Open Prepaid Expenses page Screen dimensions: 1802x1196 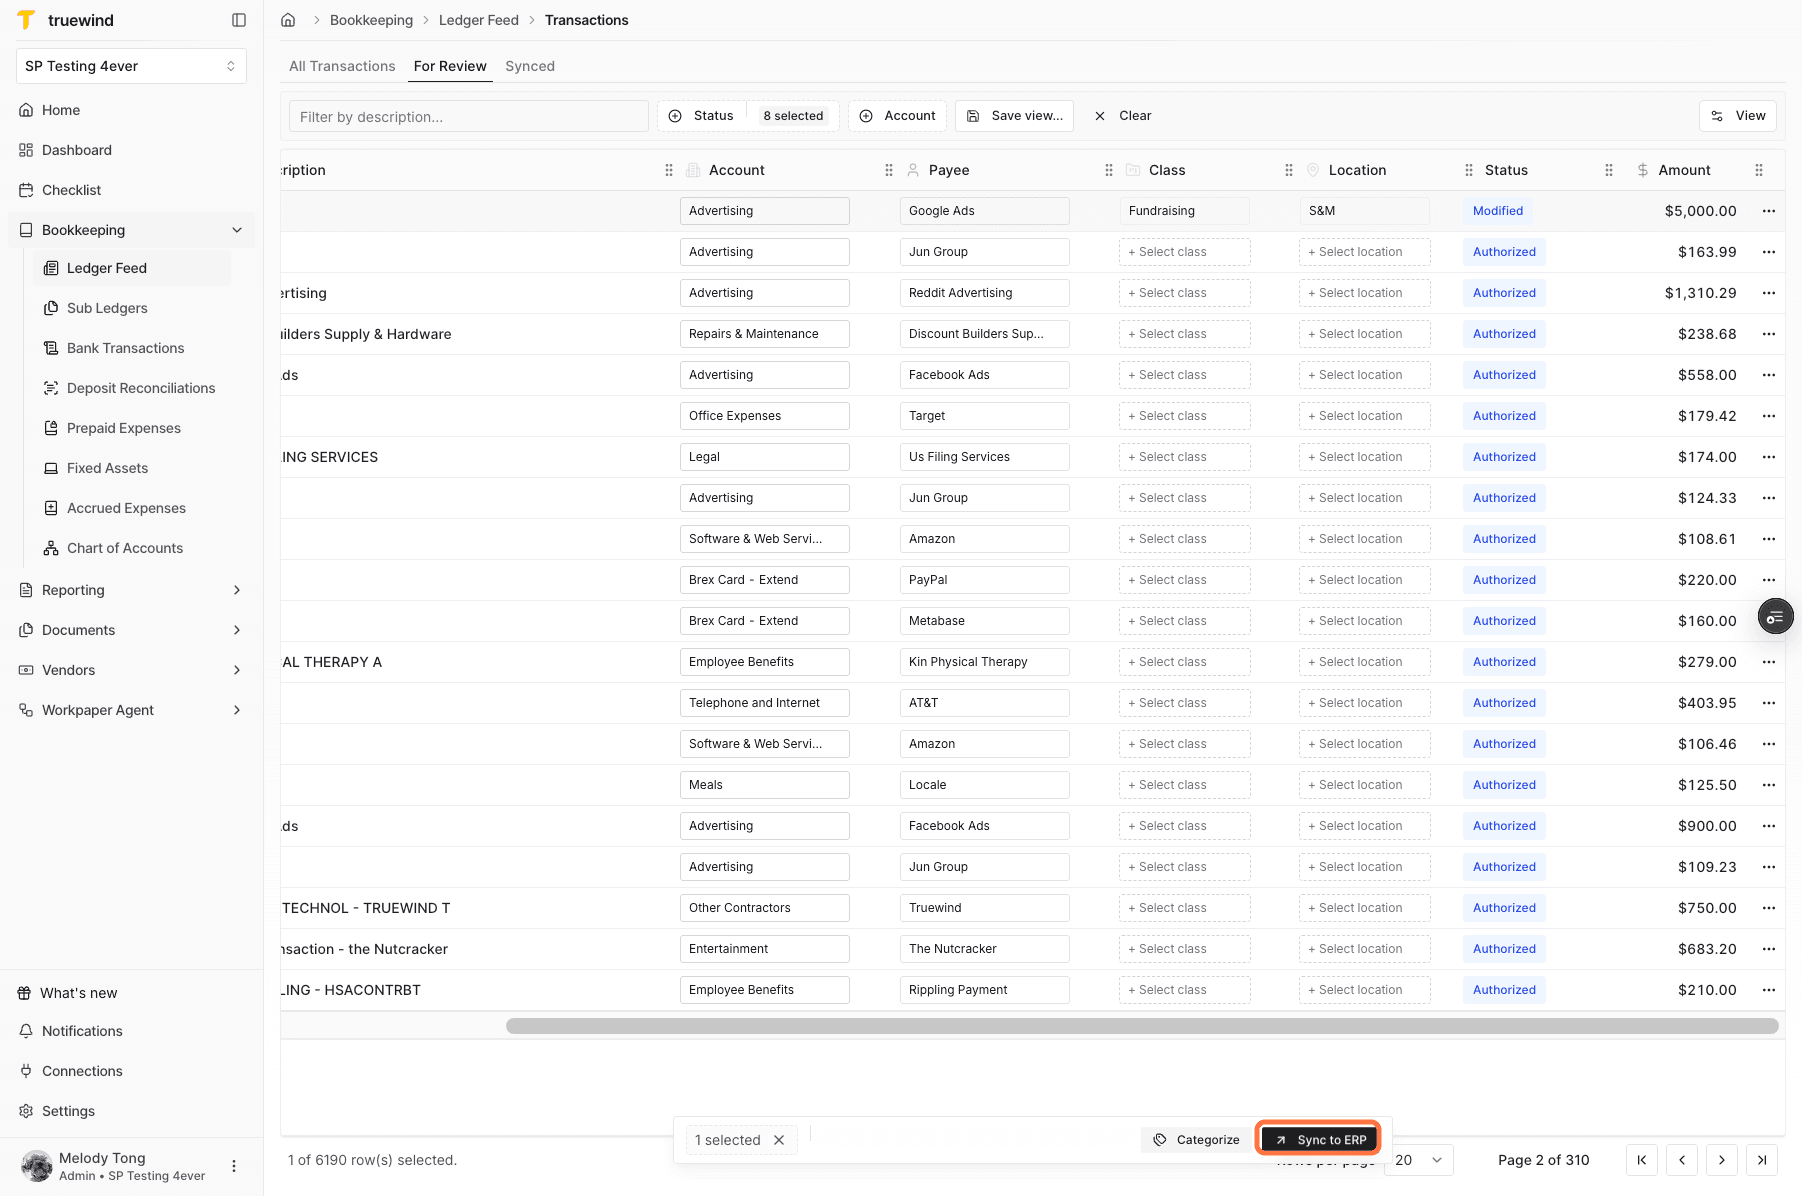pyautogui.click(x=132, y=428)
